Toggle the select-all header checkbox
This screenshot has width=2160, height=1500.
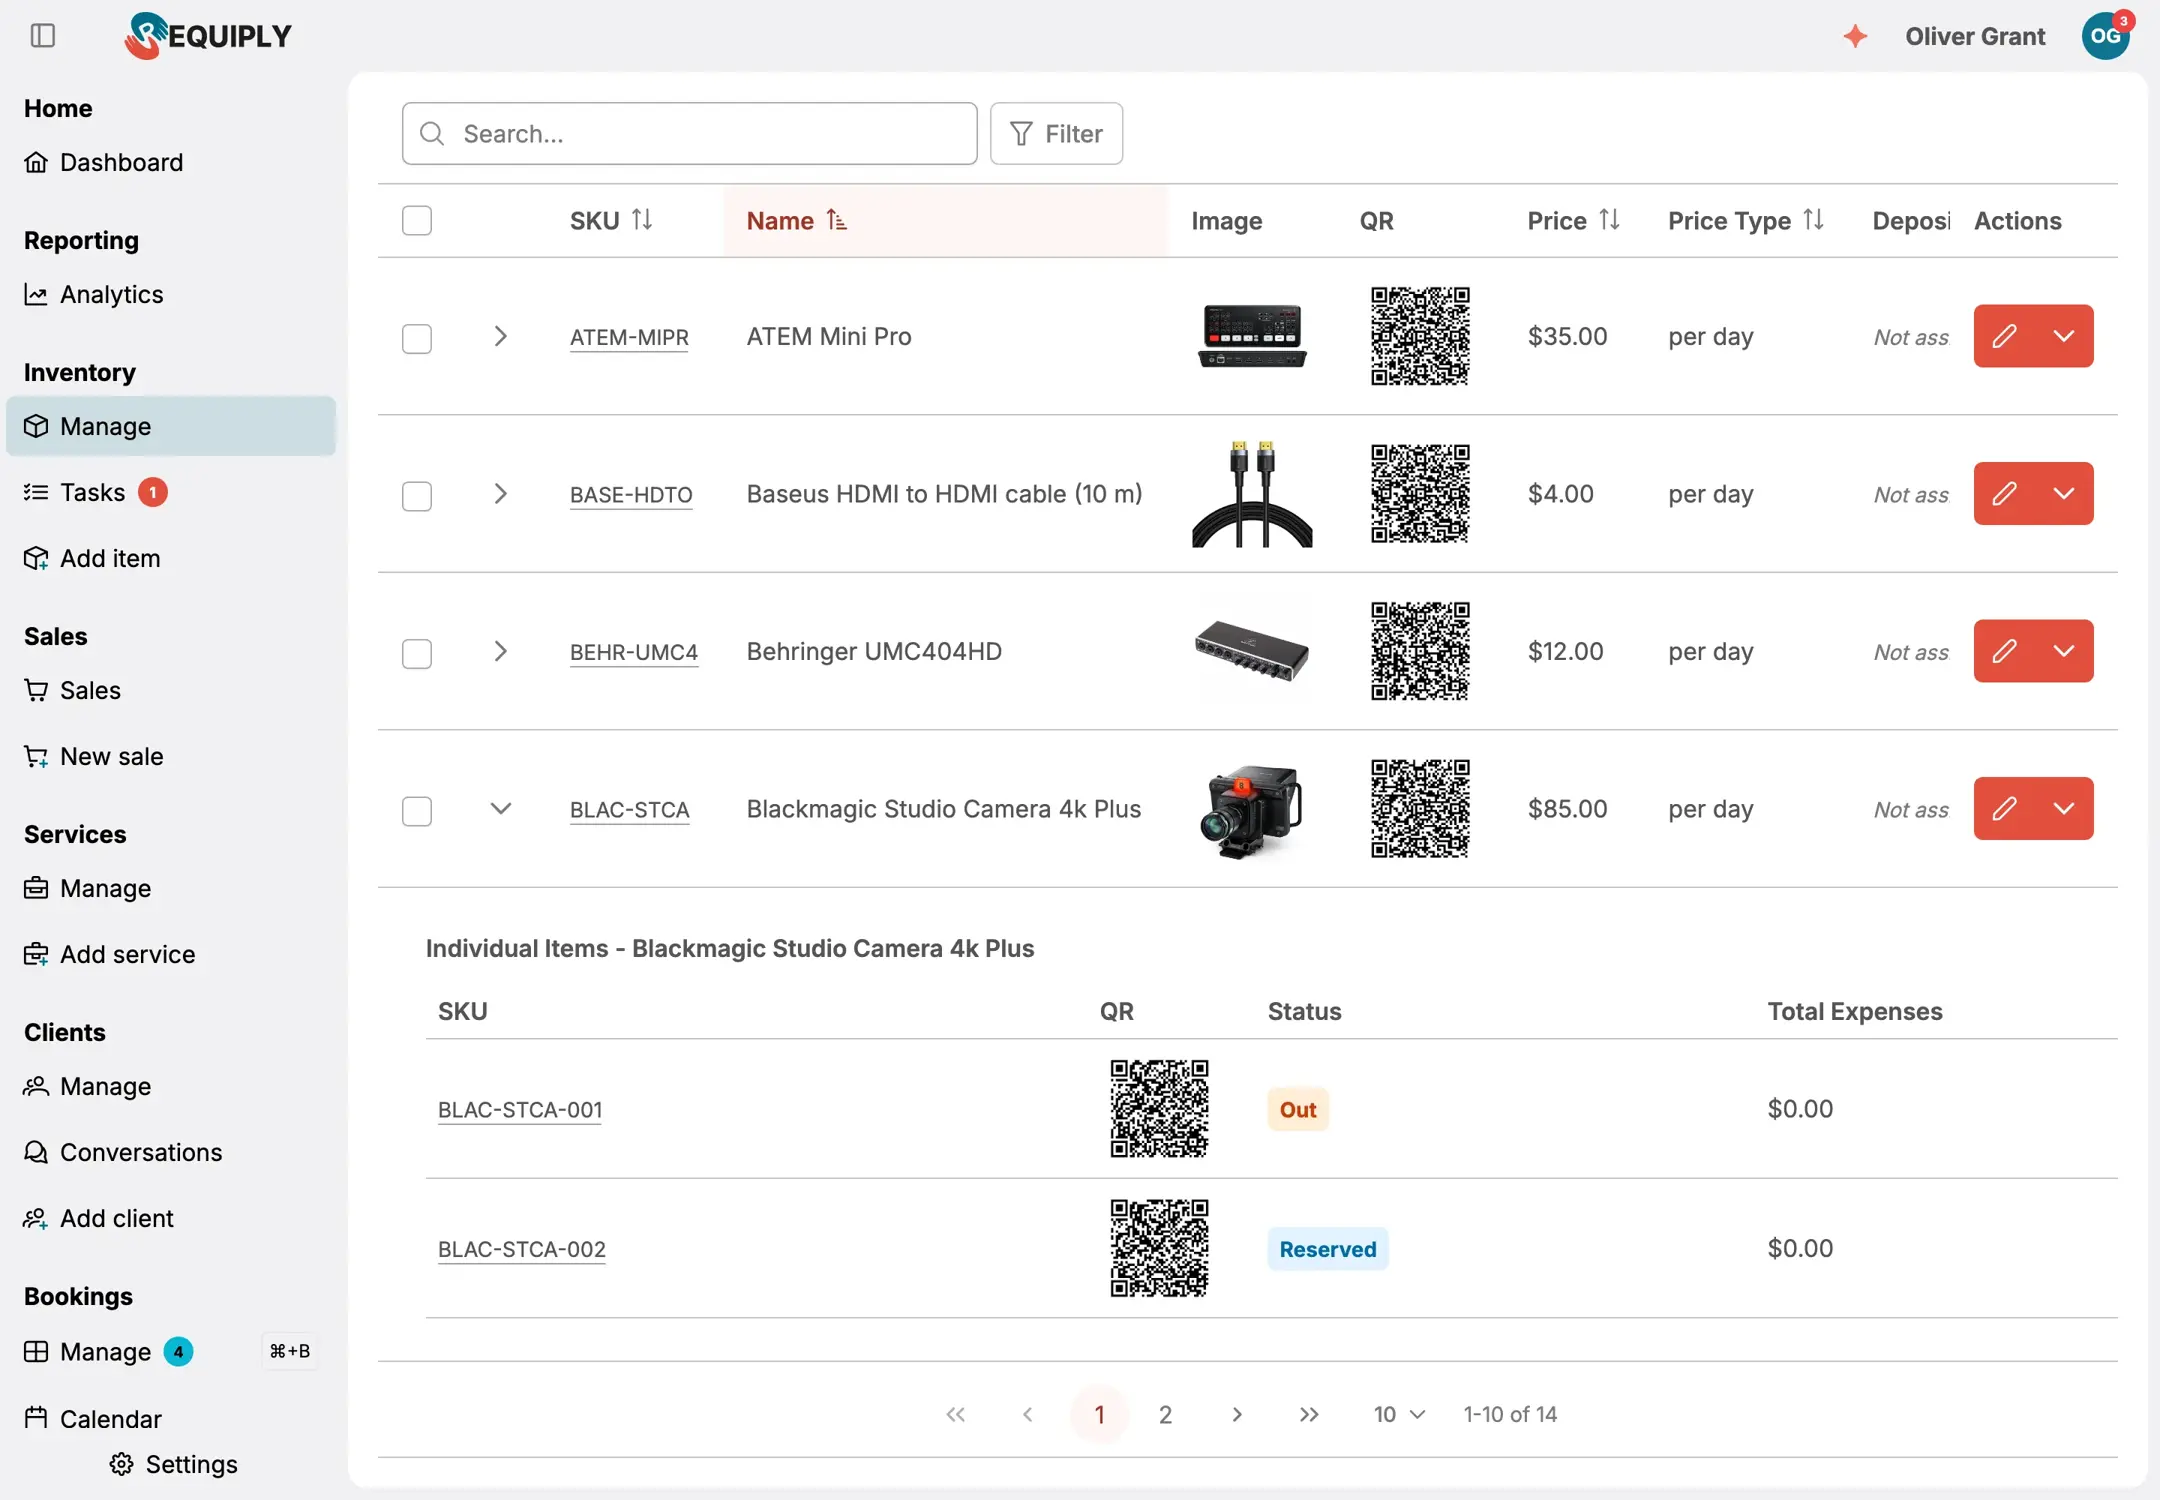click(x=417, y=220)
